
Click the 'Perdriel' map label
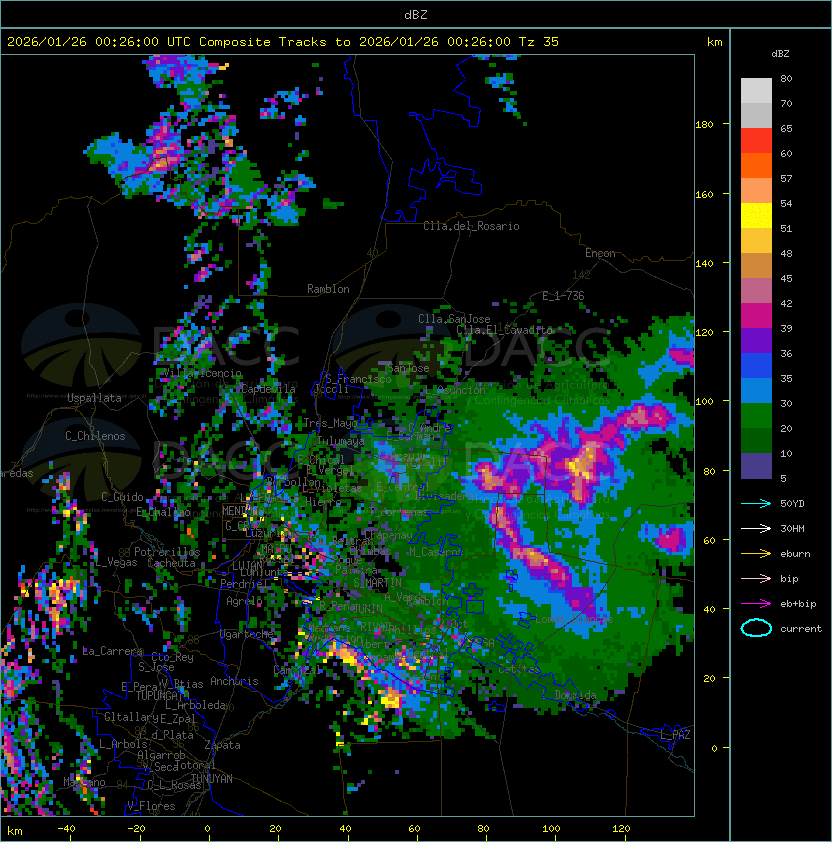tap(243, 584)
